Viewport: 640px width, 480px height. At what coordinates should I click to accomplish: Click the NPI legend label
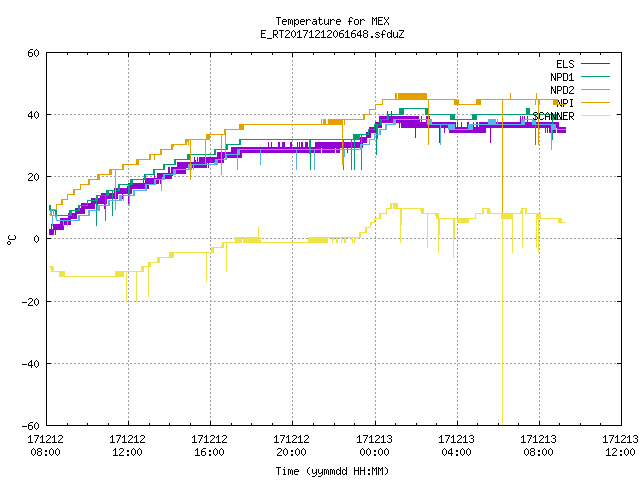coord(565,103)
